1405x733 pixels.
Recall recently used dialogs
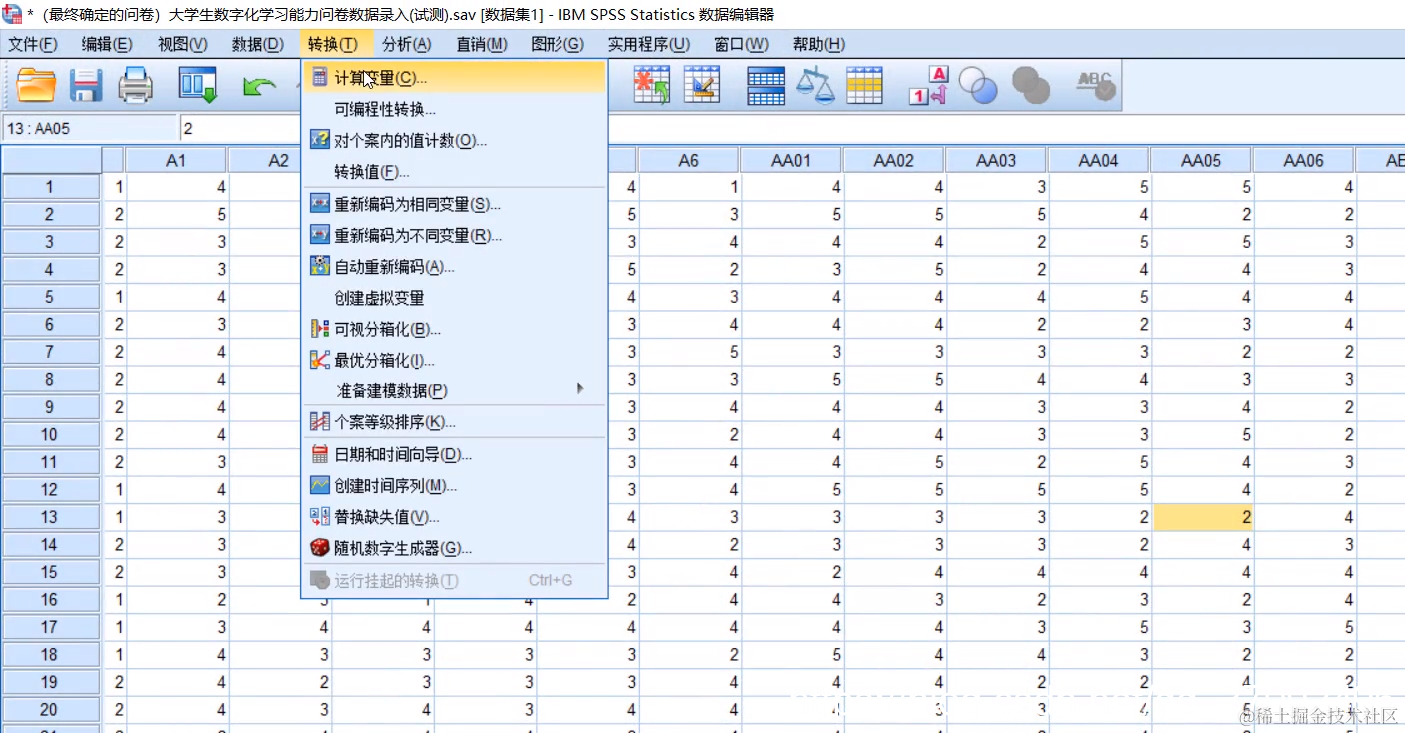[197, 86]
